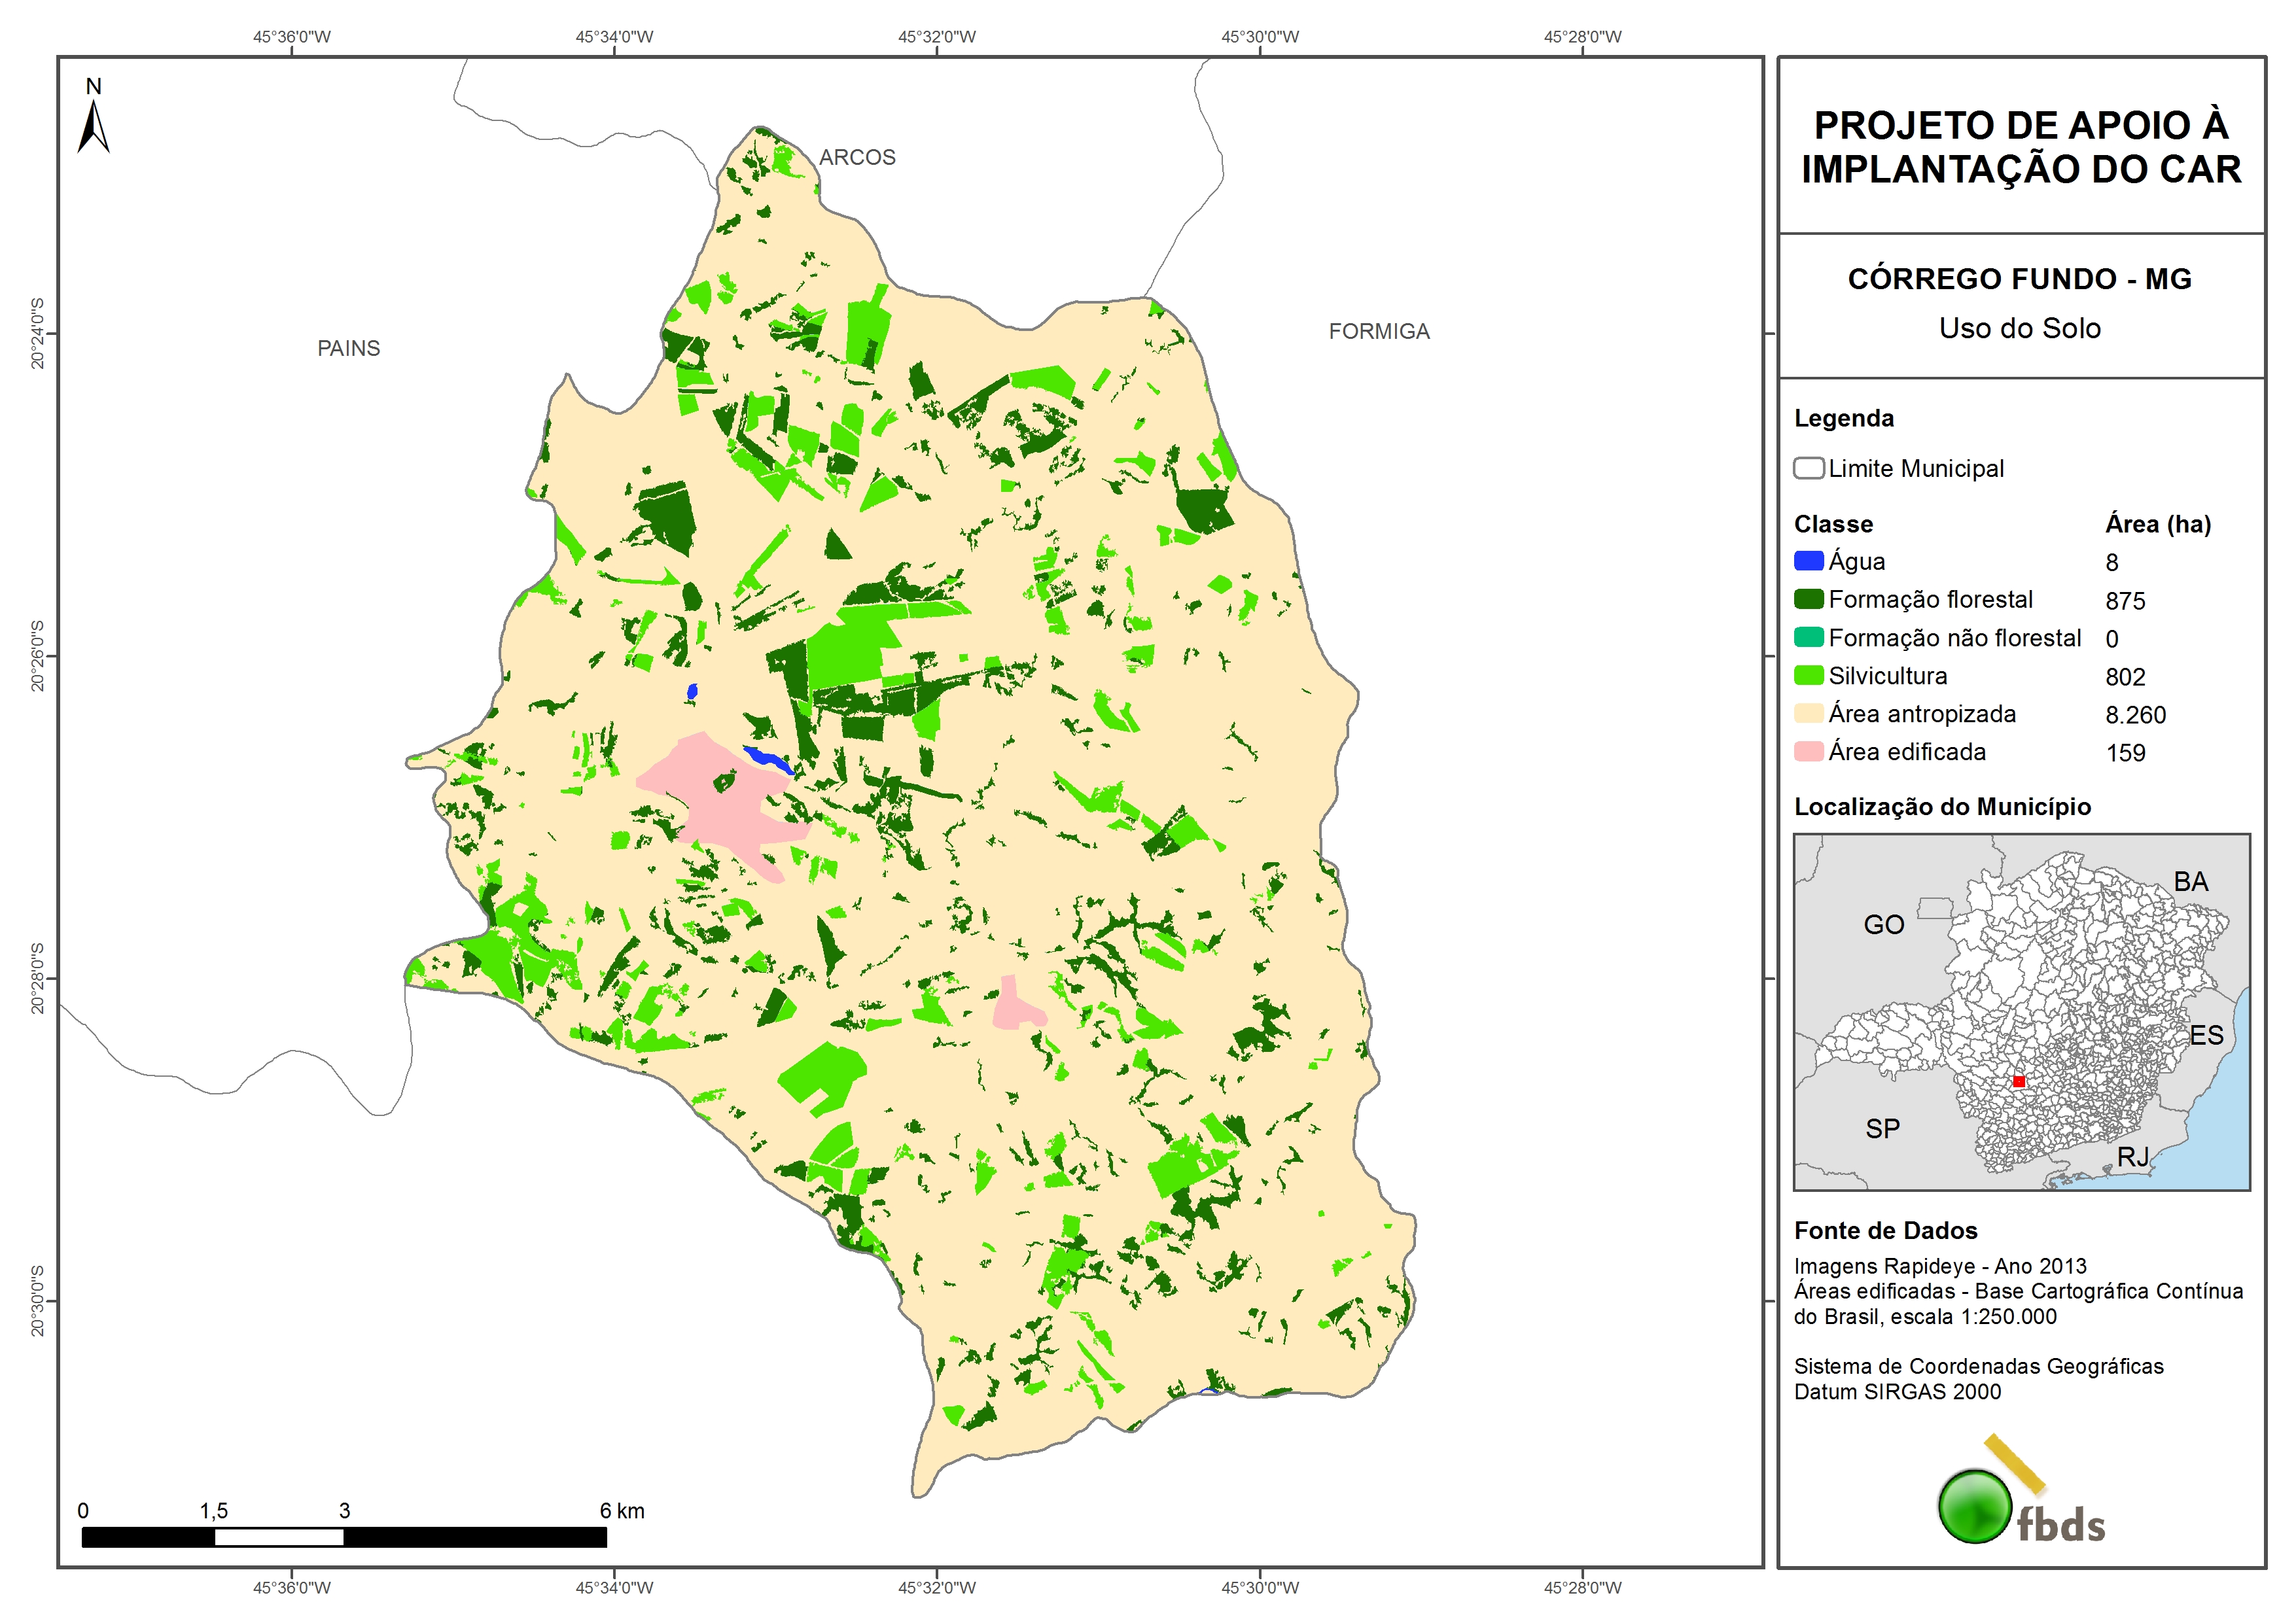Click the ARCOS municipality label
This screenshot has height=1623, width=2296.
pyautogui.click(x=857, y=157)
